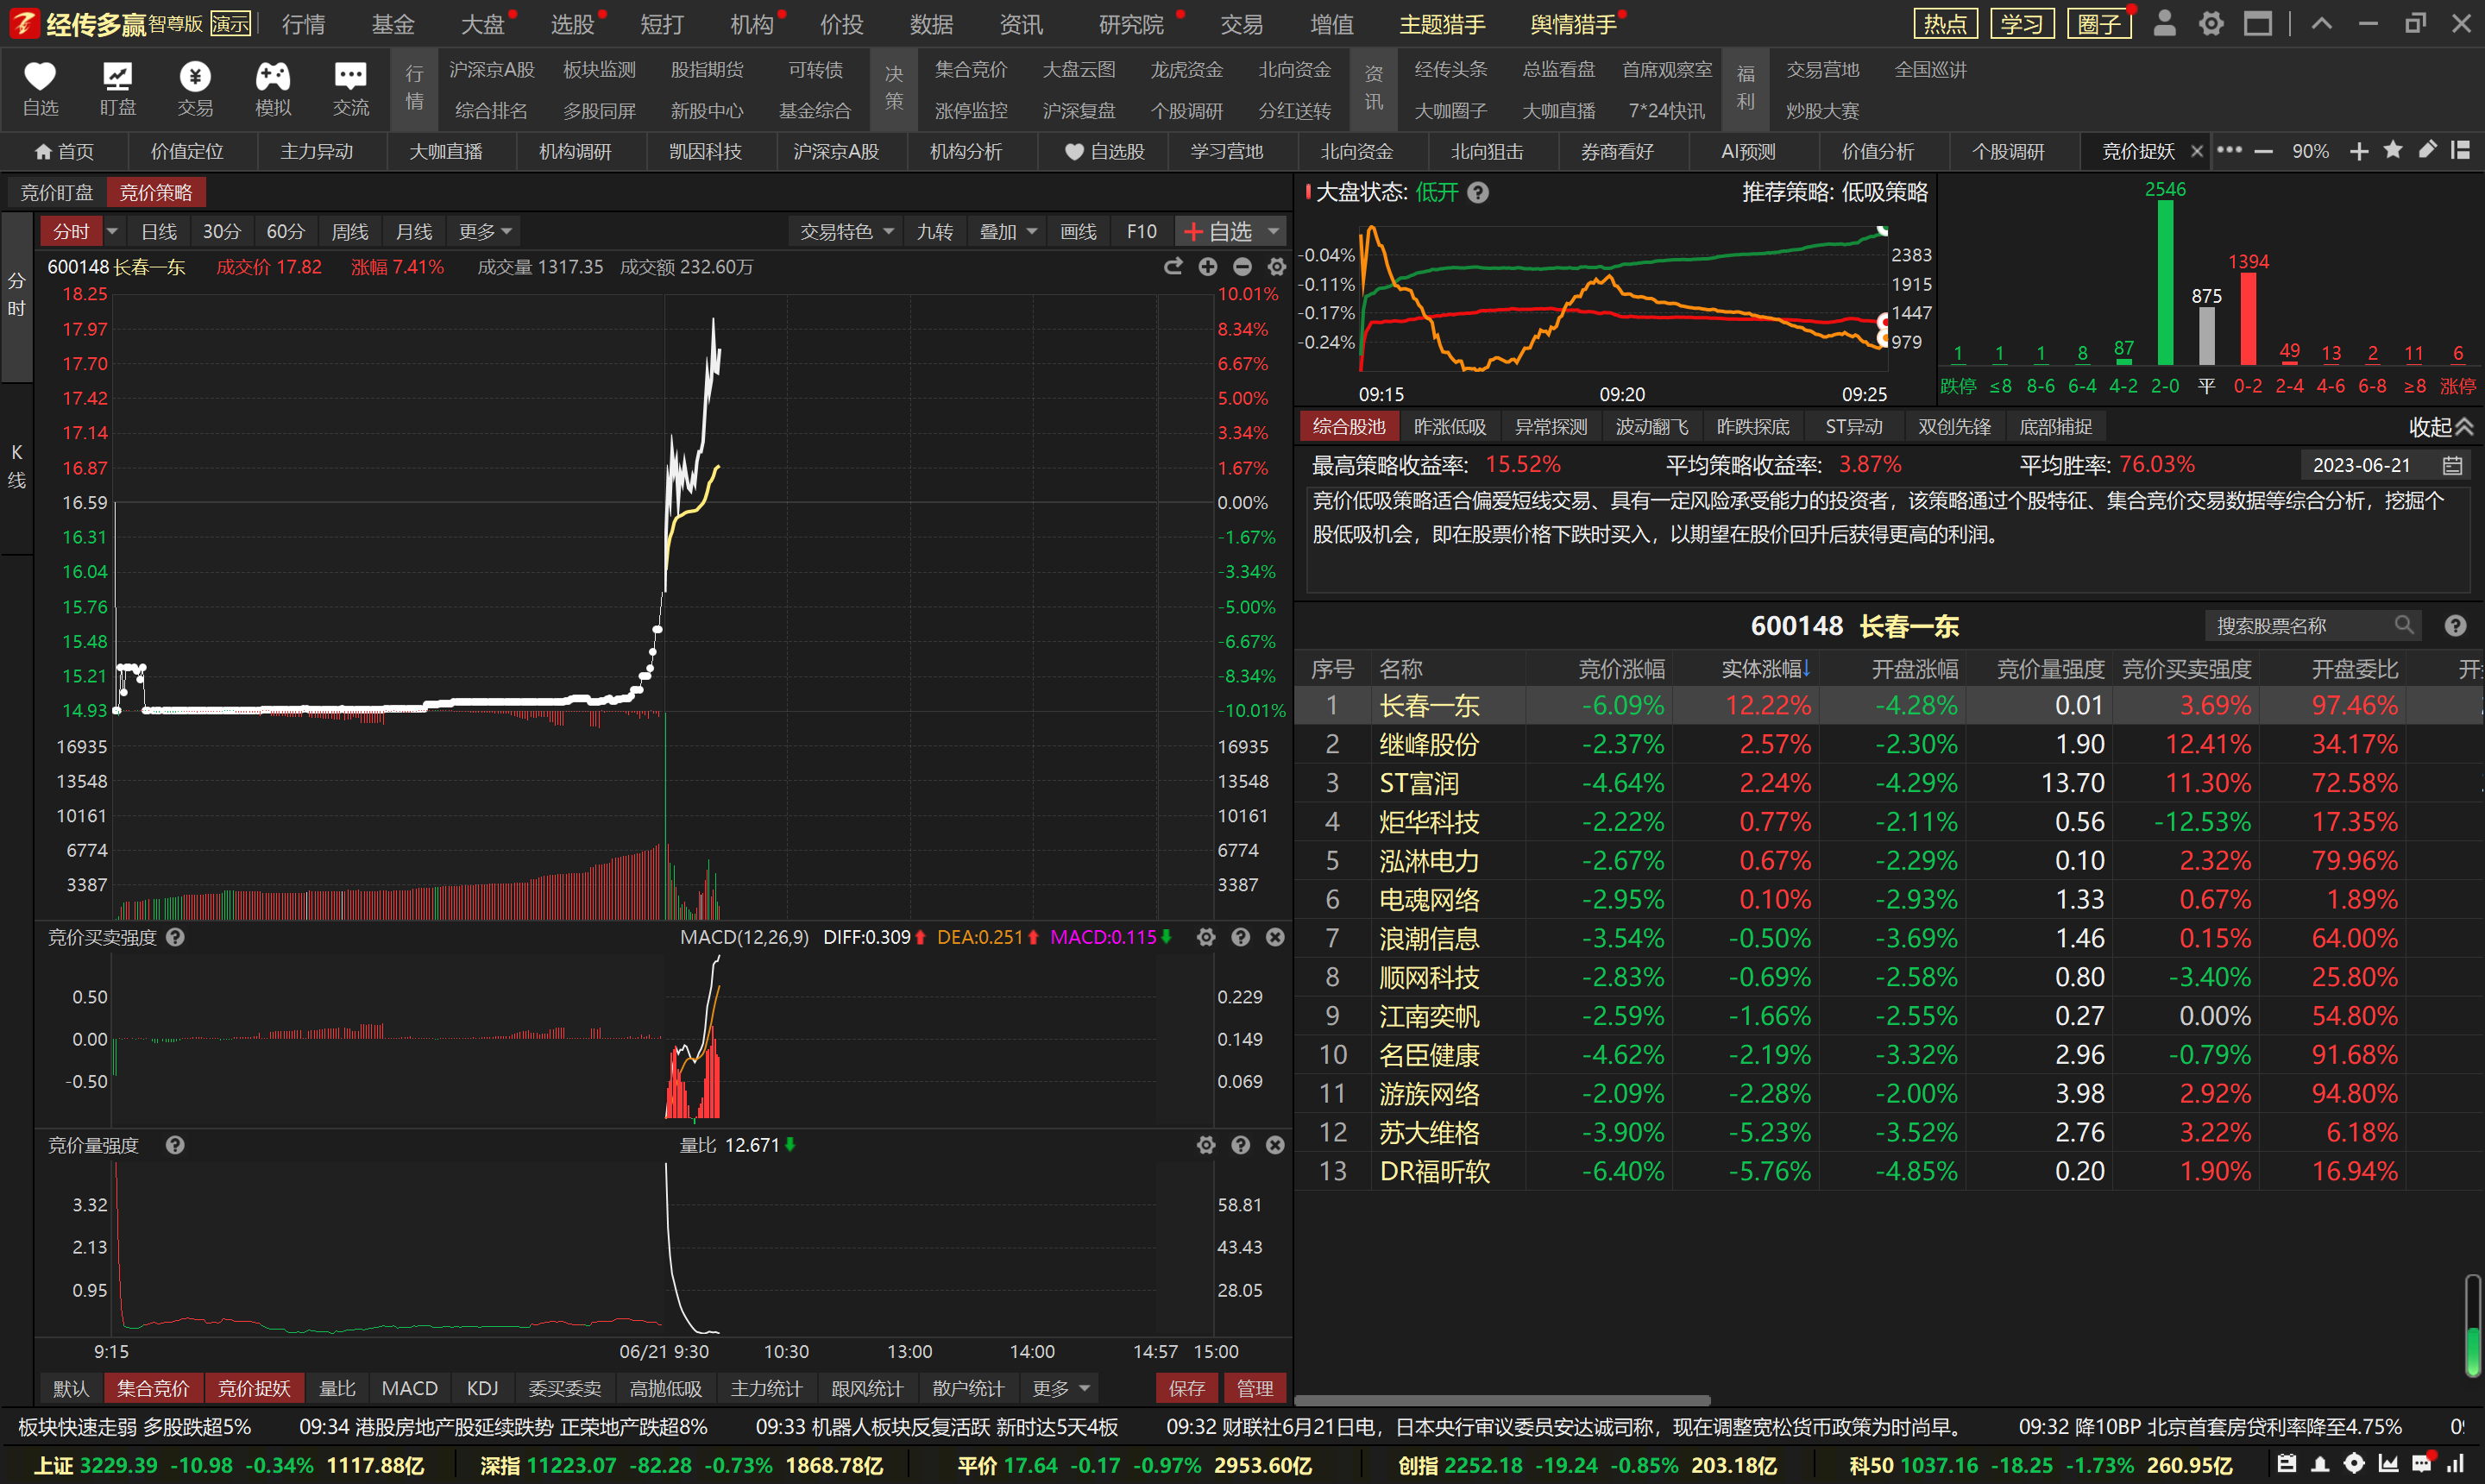
Task: Switch to the 竞价盯盘 tab
Action: pos(57,192)
